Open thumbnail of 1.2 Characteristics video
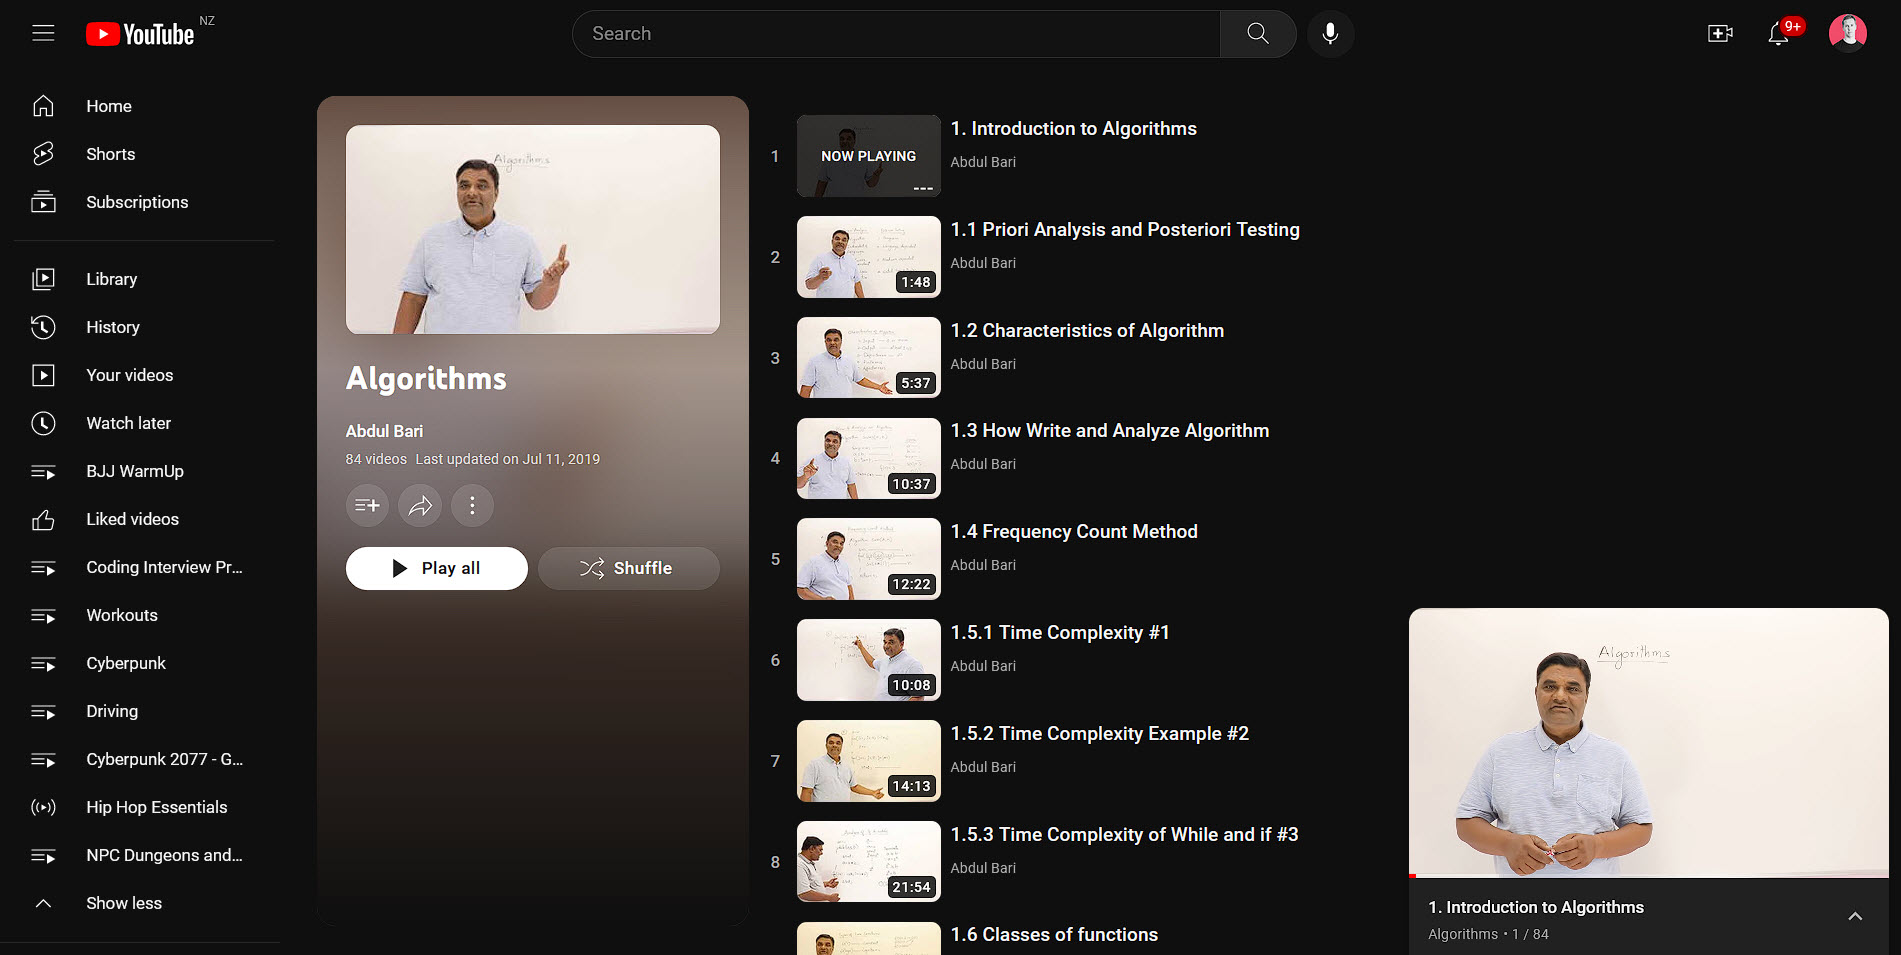Screen dimensions: 1901x955 (x=869, y=358)
